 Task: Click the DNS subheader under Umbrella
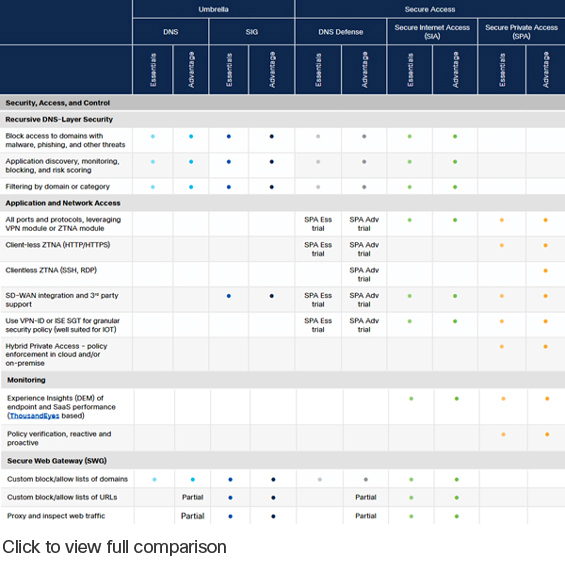[171, 32]
